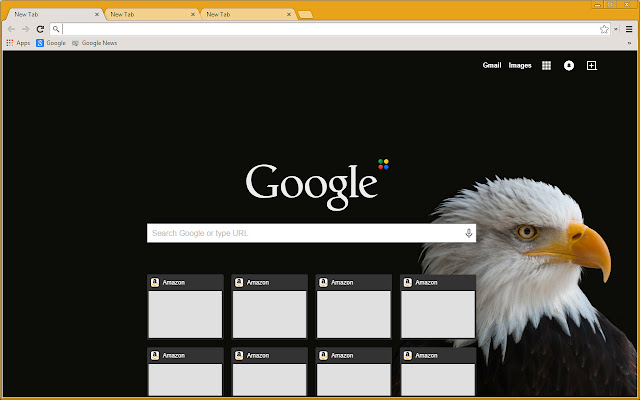Image resolution: width=640 pixels, height=400 pixels.
Task: Open the Chrome hamburger menu
Action: click(629, 29)
